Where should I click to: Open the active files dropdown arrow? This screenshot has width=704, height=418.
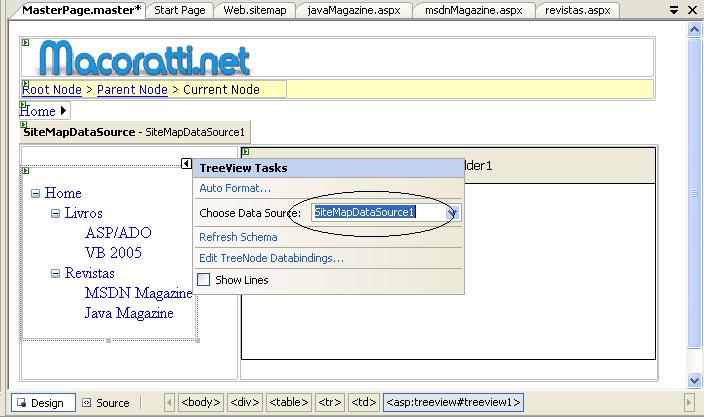click(673, 10)
